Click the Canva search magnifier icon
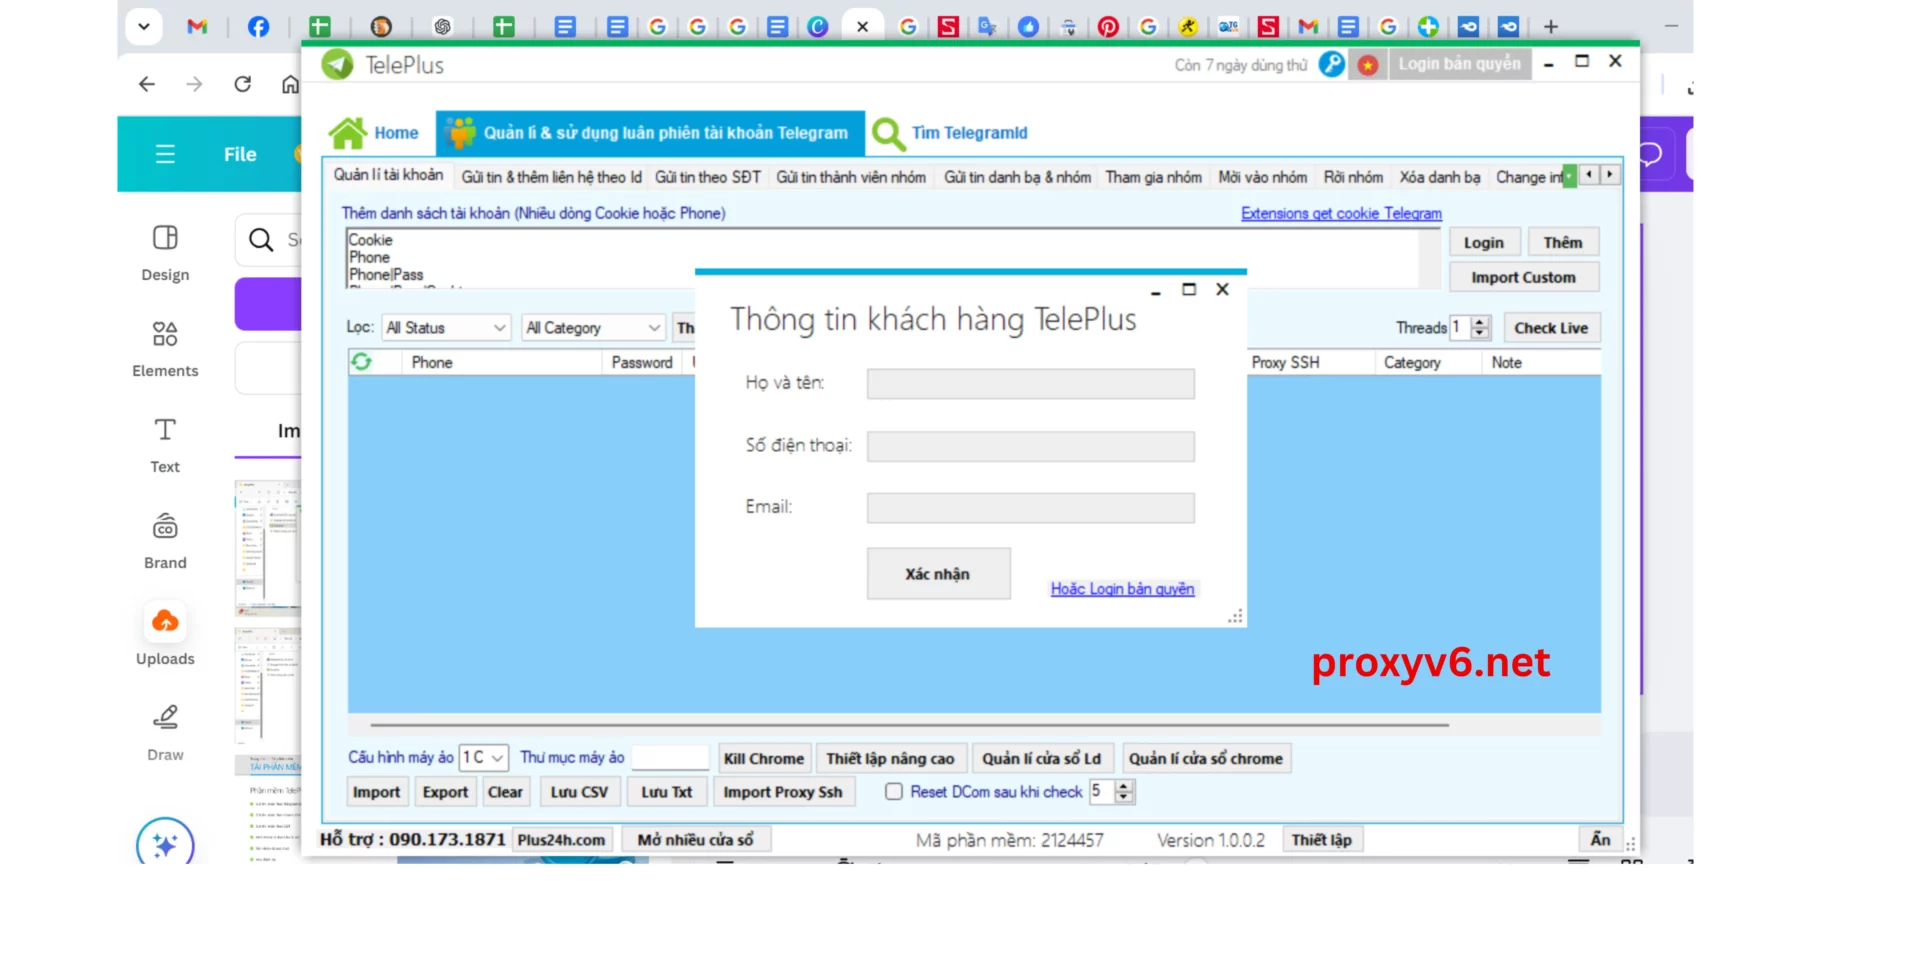This screenshot has height=960, width=1920. (x=261, y=240)
